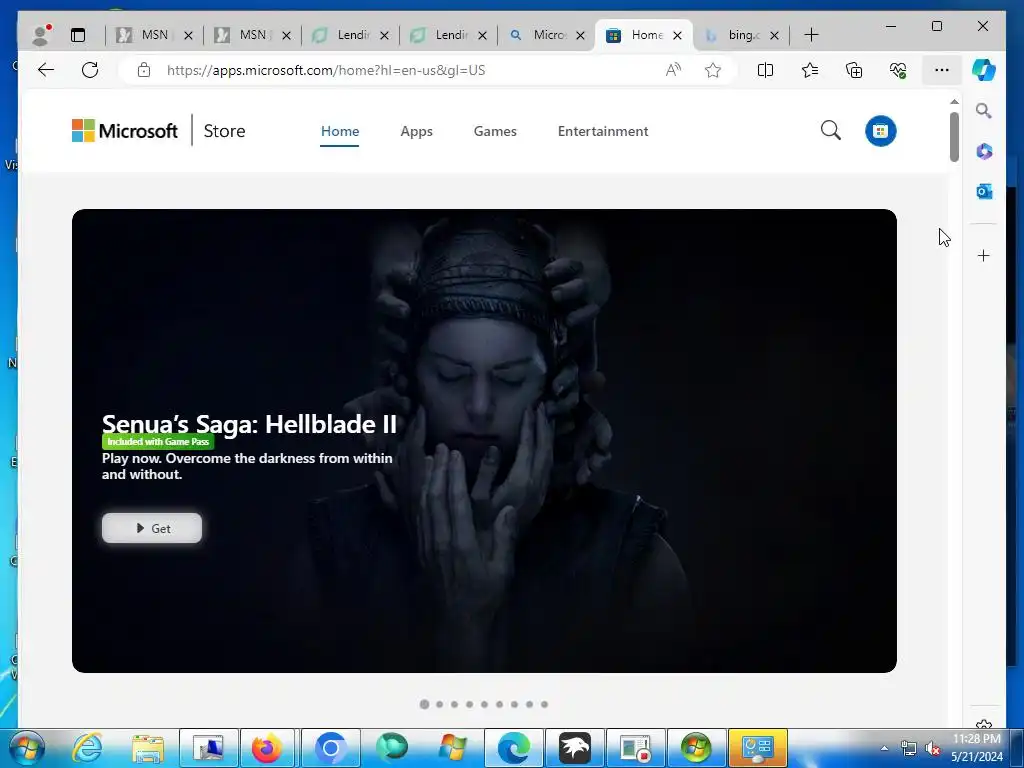Open the Entertainment section of Store
This screenshot has height=768, width=1024.
pyautogui.click(x=603, y=131)
